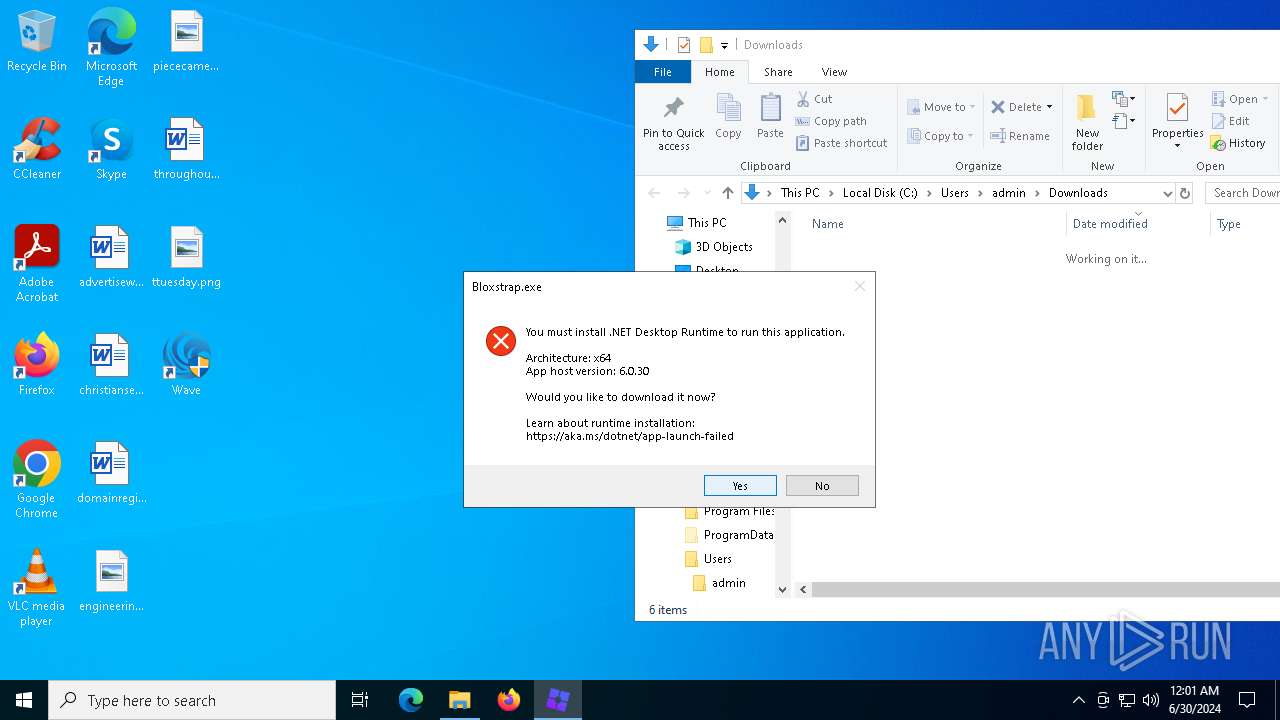The height and width of the screenshot is (720, 1280).
Task: Open VLC media player shortcut
Action: tap(37, 589)
